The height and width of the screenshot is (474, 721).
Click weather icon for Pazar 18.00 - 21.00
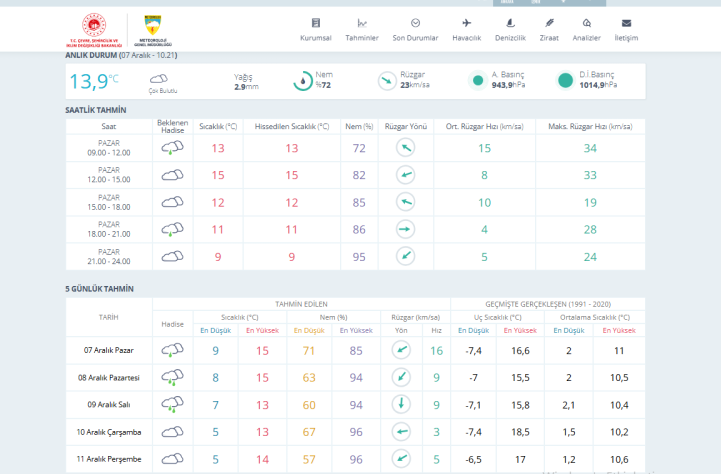(x=172, y=229)
